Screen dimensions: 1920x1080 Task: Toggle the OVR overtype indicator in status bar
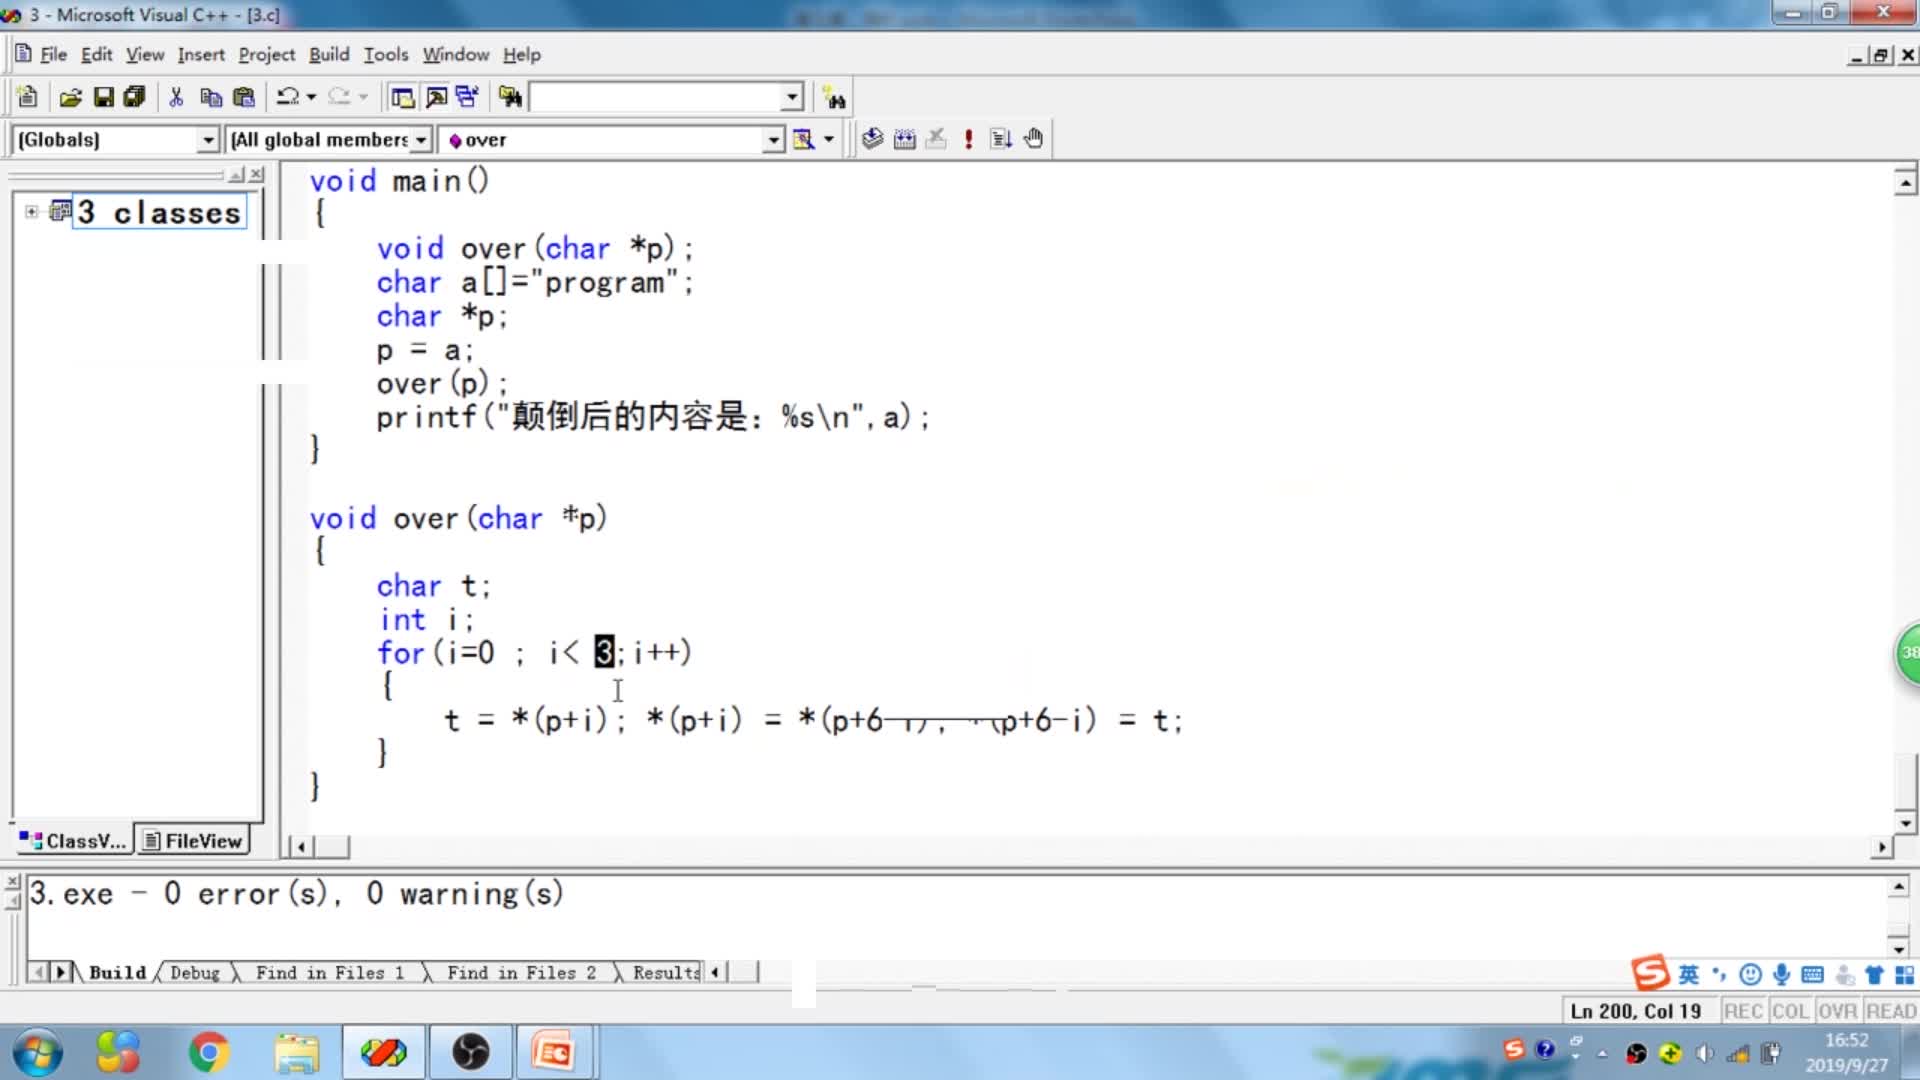click(1837, 1011)
